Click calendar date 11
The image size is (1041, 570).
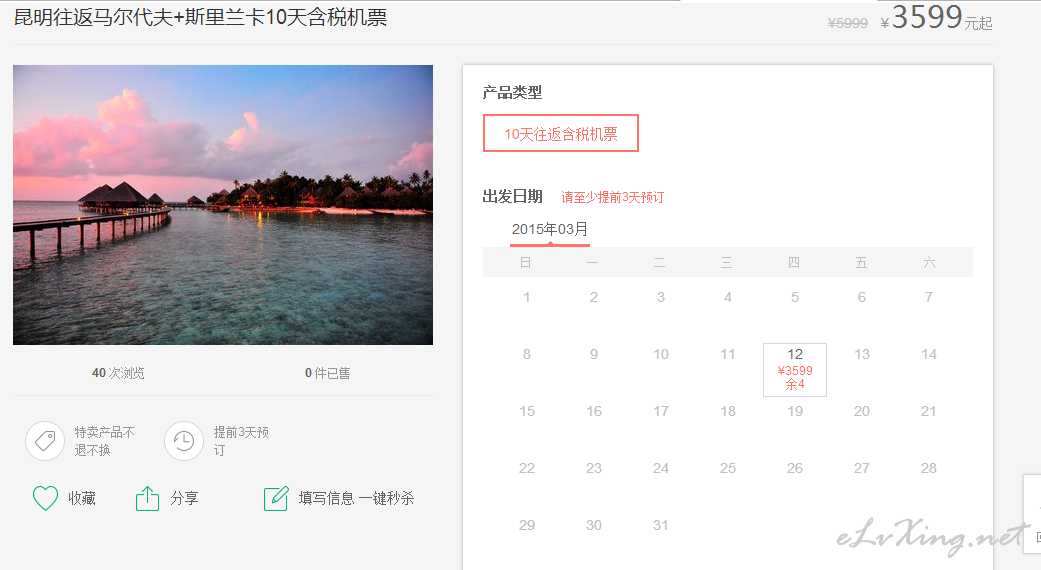[x=728, y=354]
